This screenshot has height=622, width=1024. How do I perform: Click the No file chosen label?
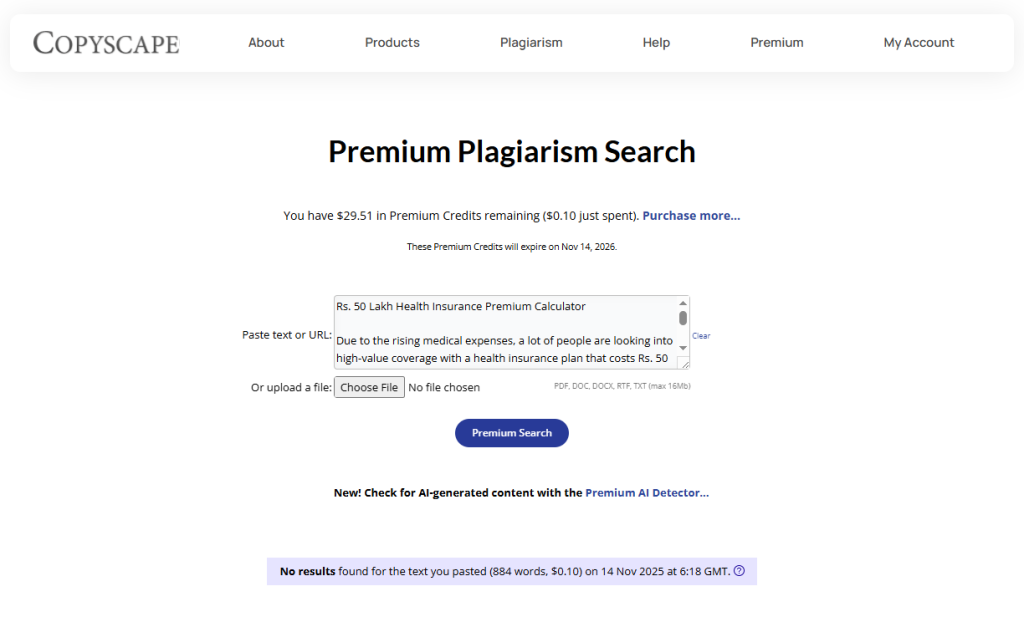[x=444, y=387]
